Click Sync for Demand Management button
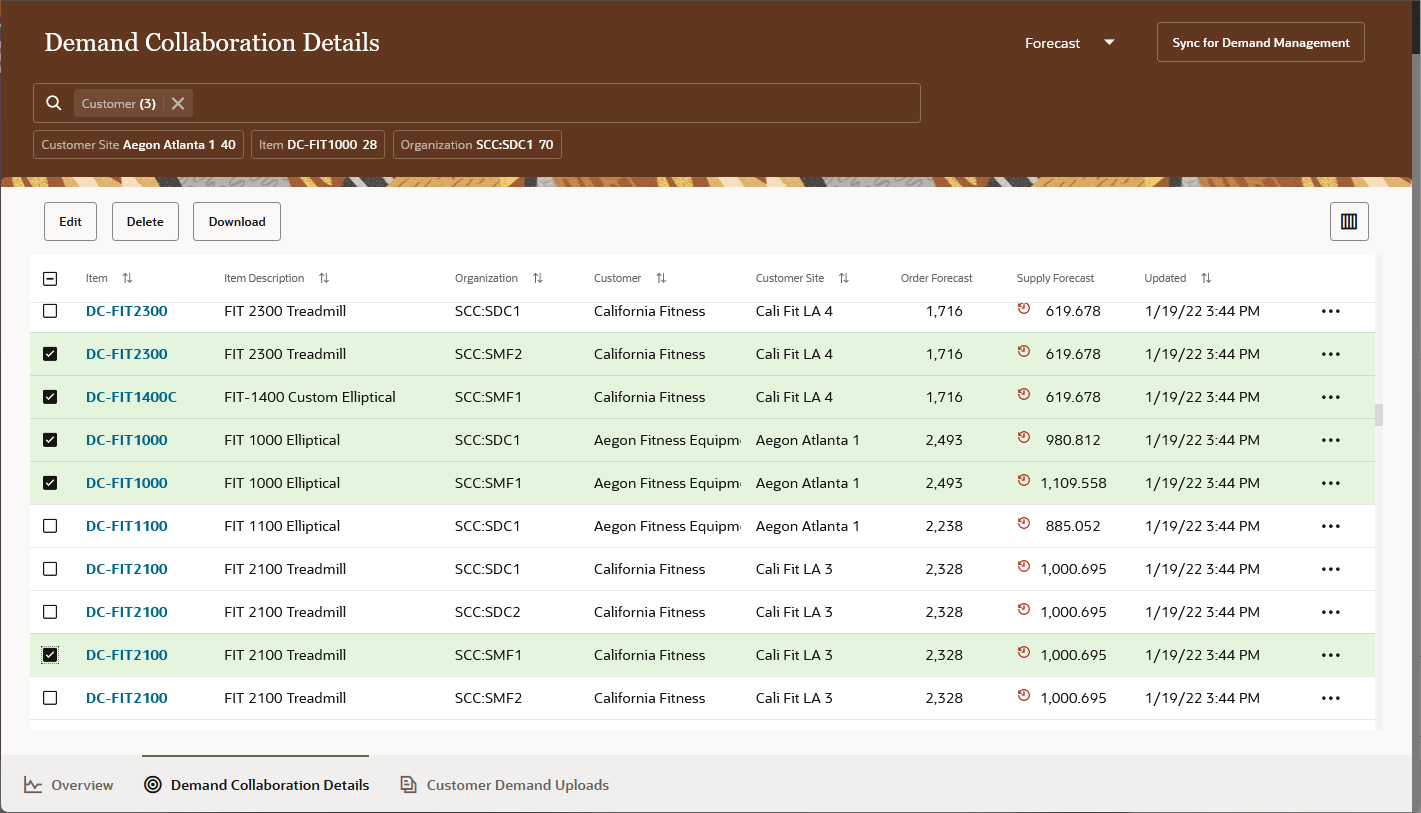The image size is (1421, 813). coord(1260,43)
